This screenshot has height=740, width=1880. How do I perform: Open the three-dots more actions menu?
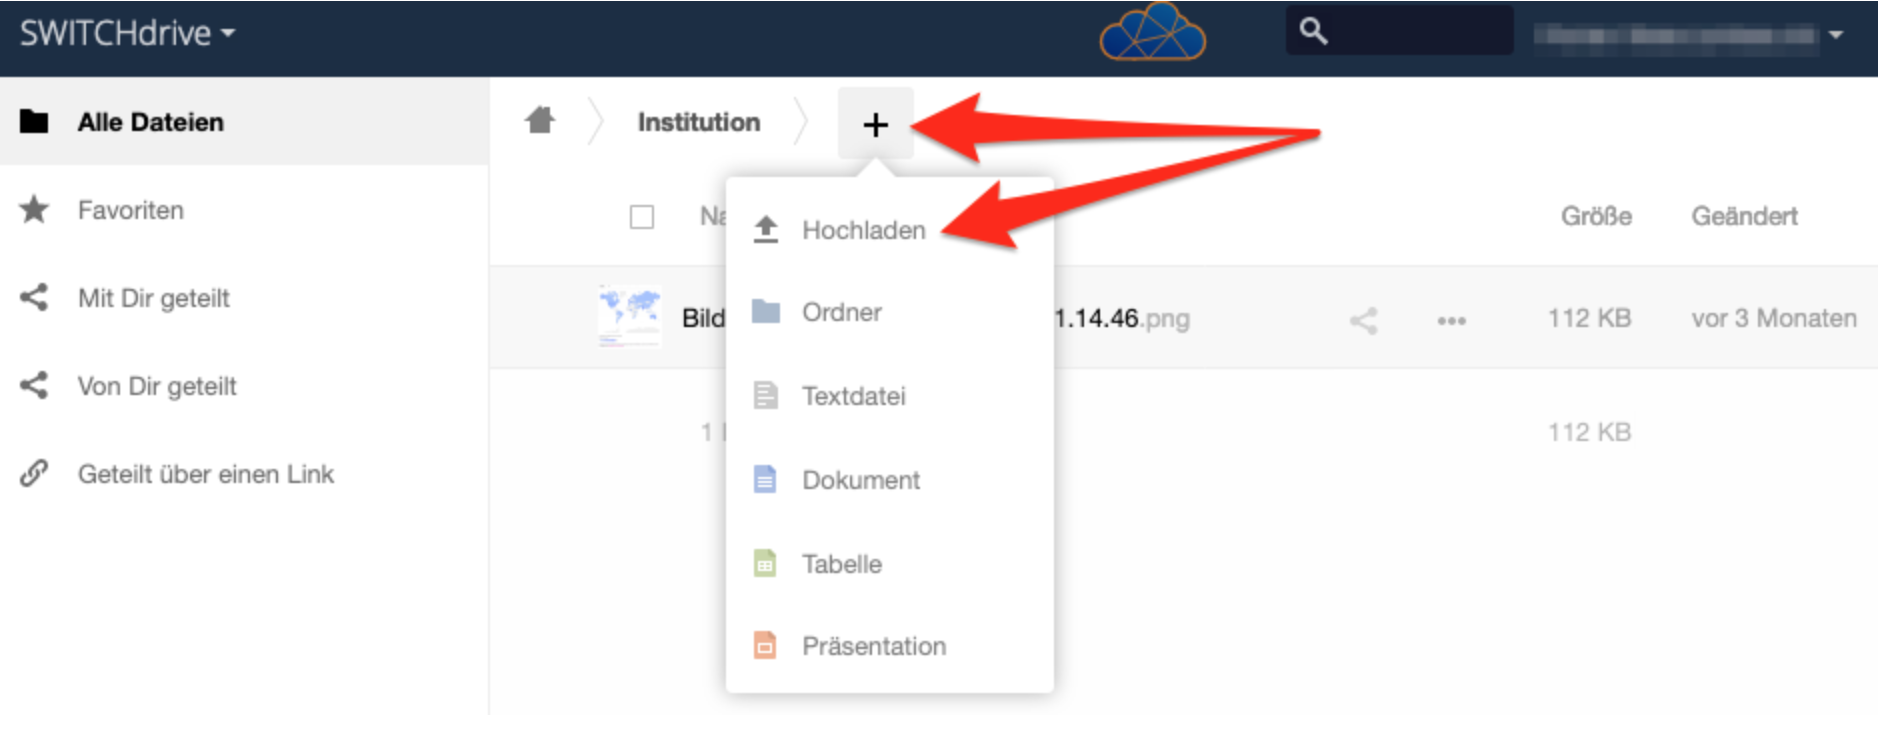click(x=1451, y=320)
